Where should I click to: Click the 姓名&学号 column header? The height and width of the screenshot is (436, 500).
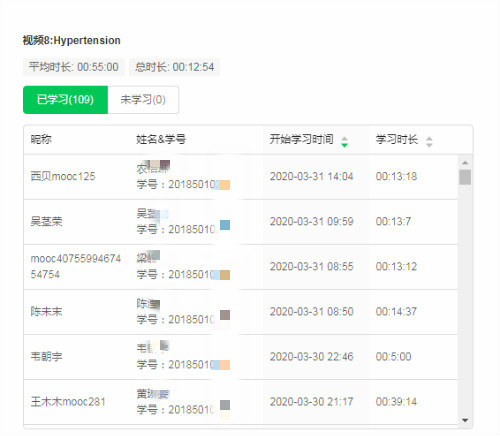click(x=161, y=139)
